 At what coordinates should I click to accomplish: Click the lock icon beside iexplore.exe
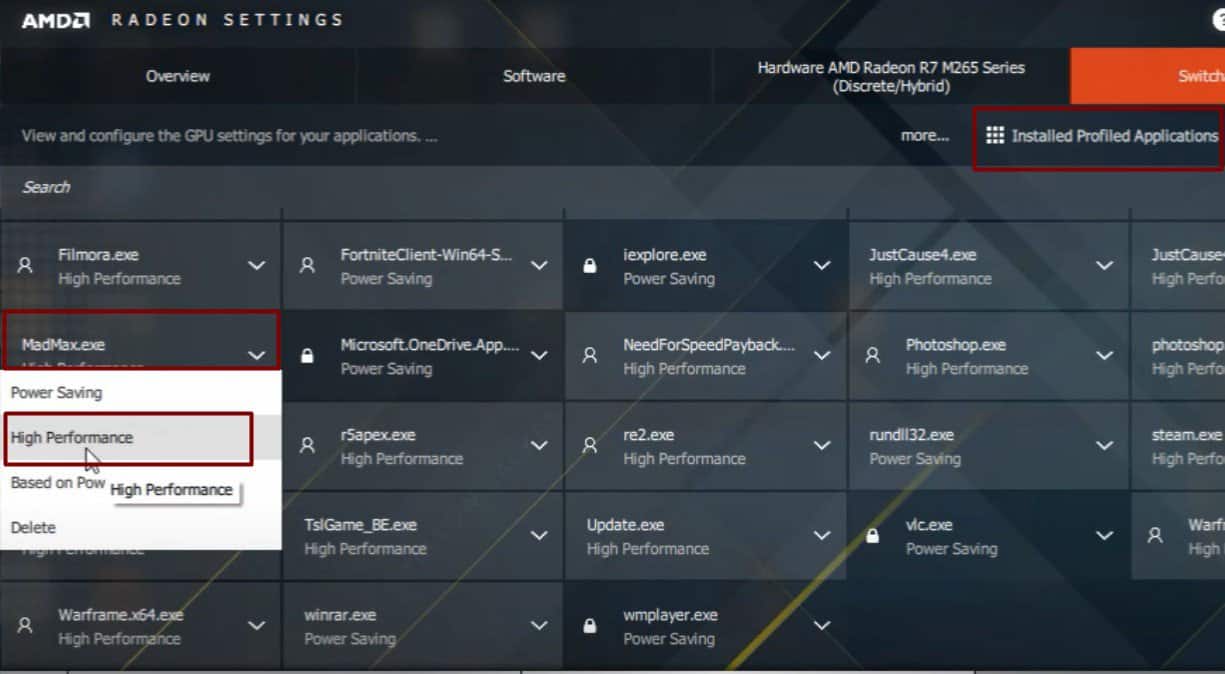[590, 266]
